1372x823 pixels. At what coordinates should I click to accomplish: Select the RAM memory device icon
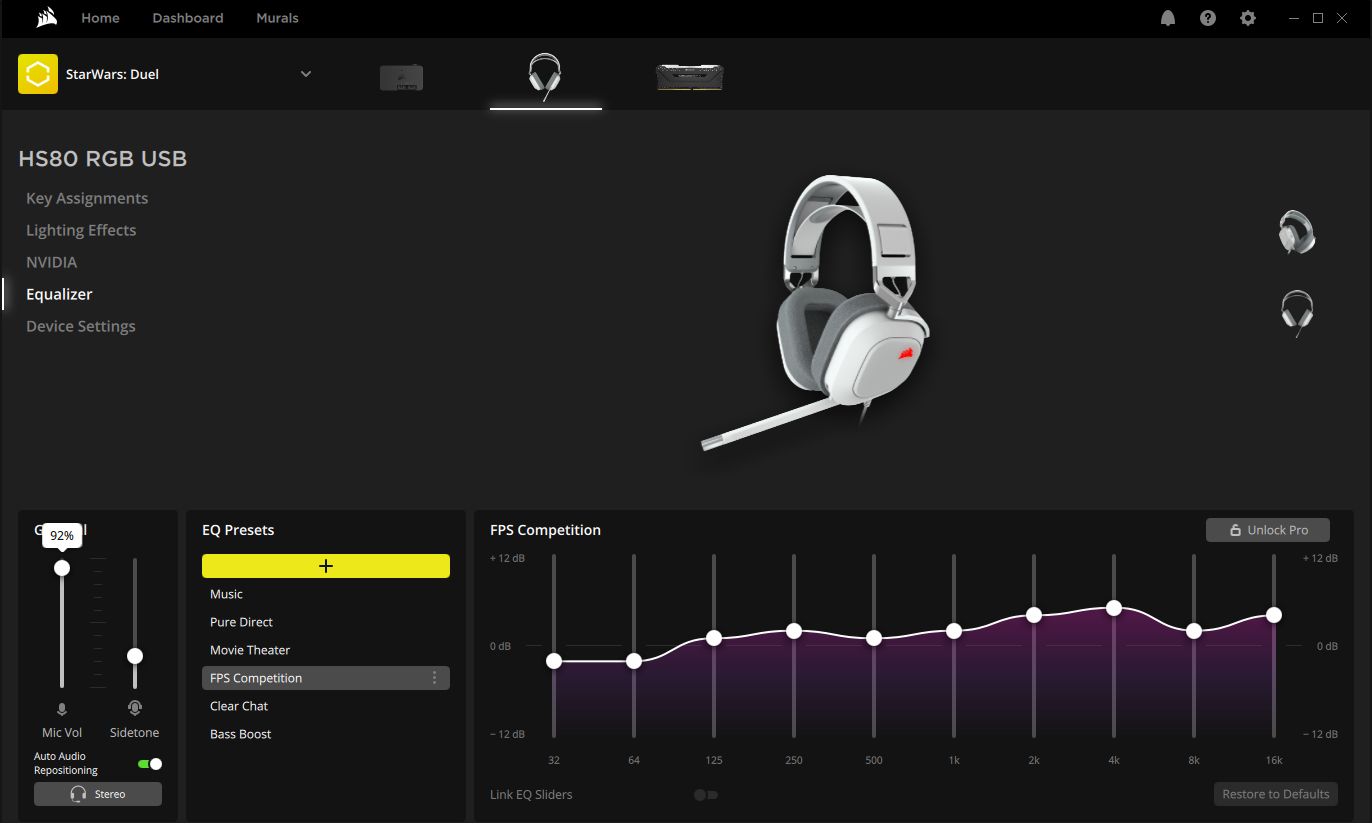689,77
